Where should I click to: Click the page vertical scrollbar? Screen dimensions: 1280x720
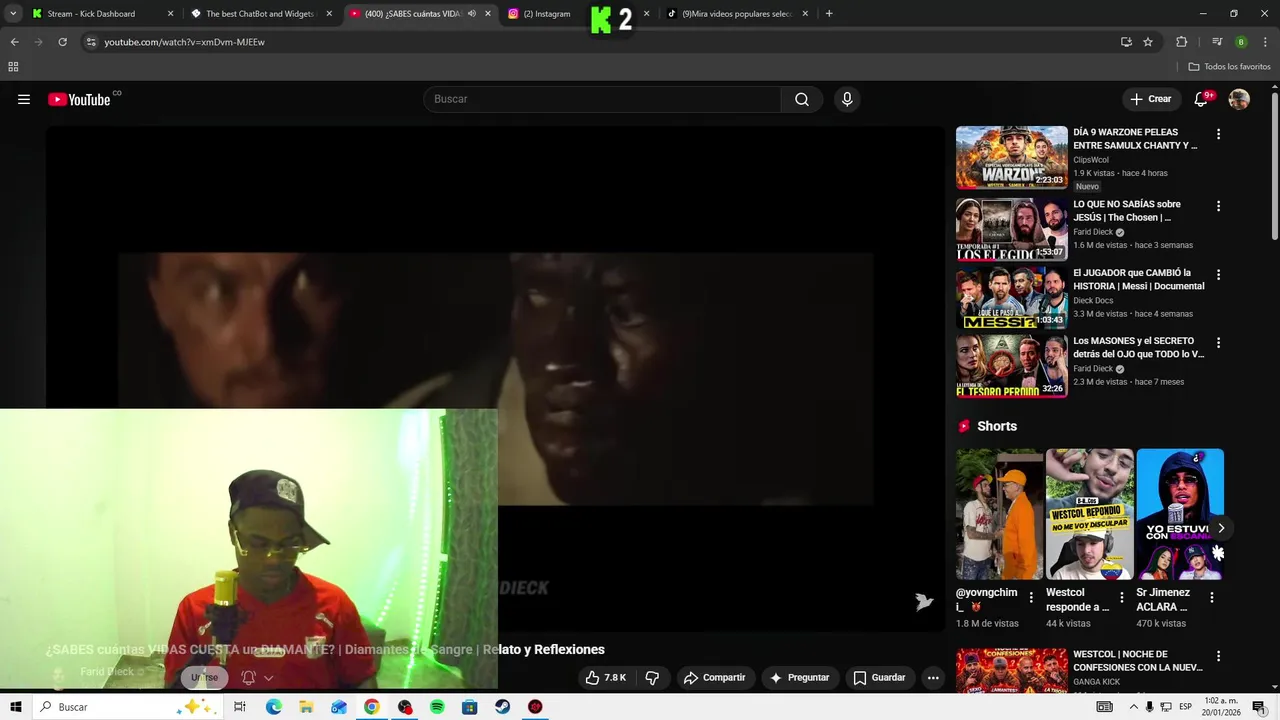point(1274,165)
